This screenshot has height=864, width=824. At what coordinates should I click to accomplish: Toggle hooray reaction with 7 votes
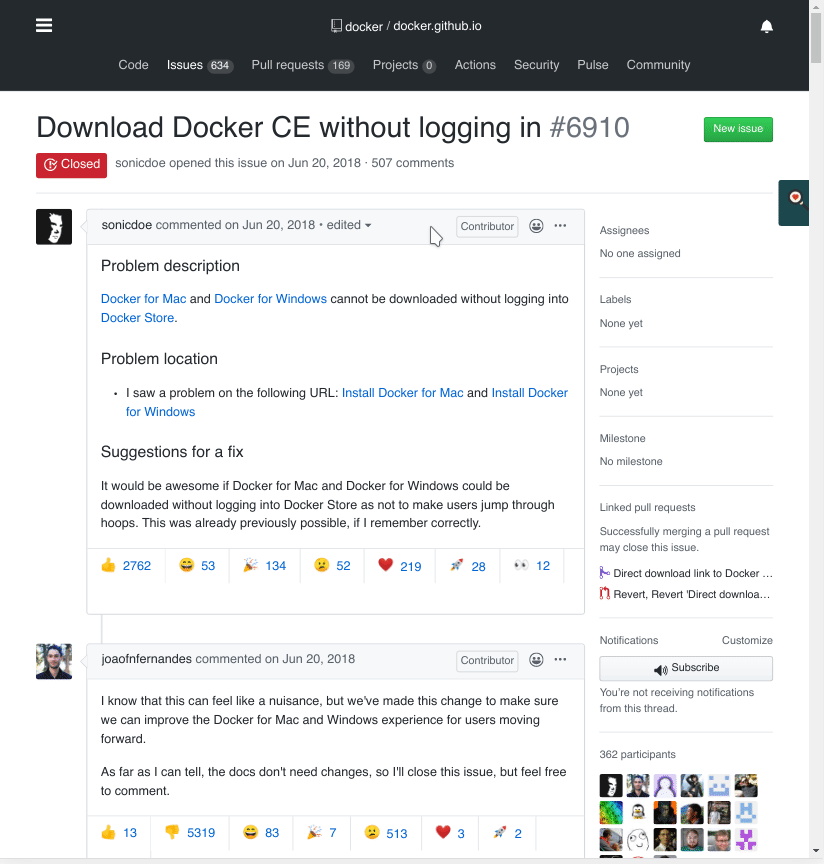click(322, 833)
